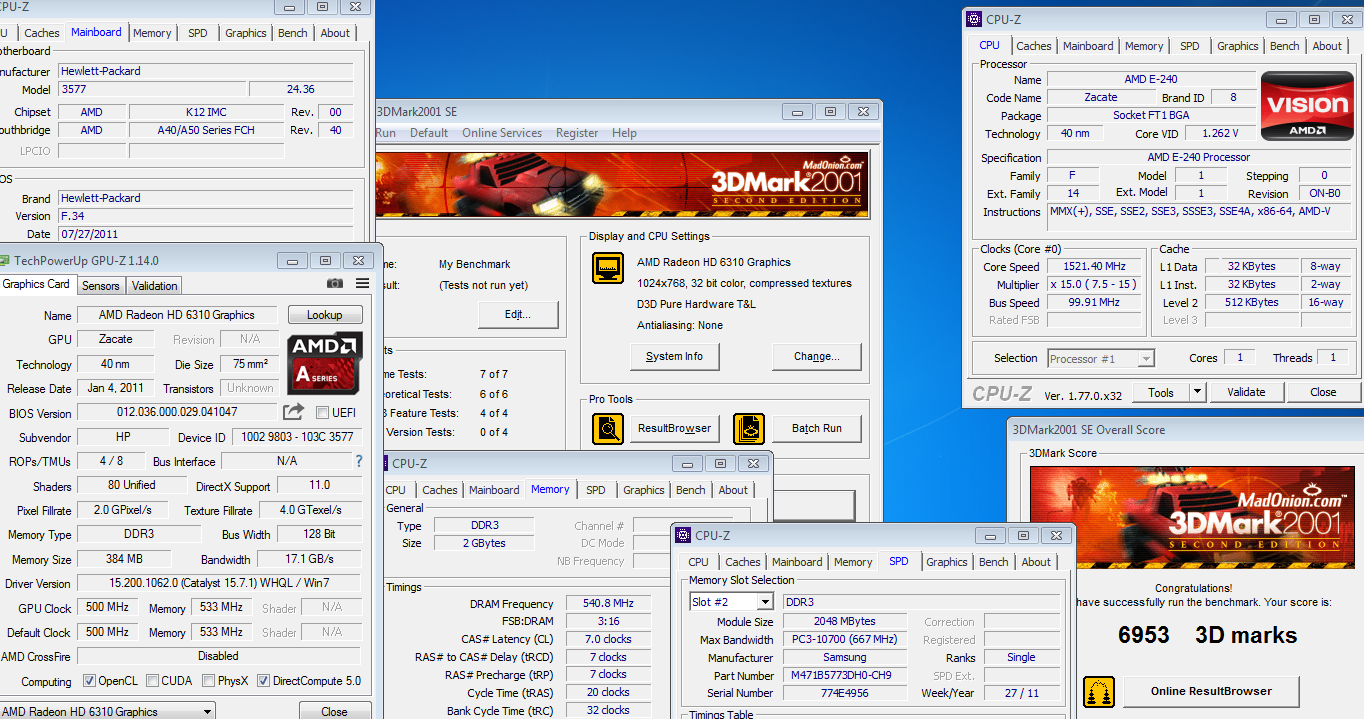The width and height of the screenshot is (1364, 719).
Task: Open the Run menu in 3DMark2001 SE
Action: tap(385, 133)
